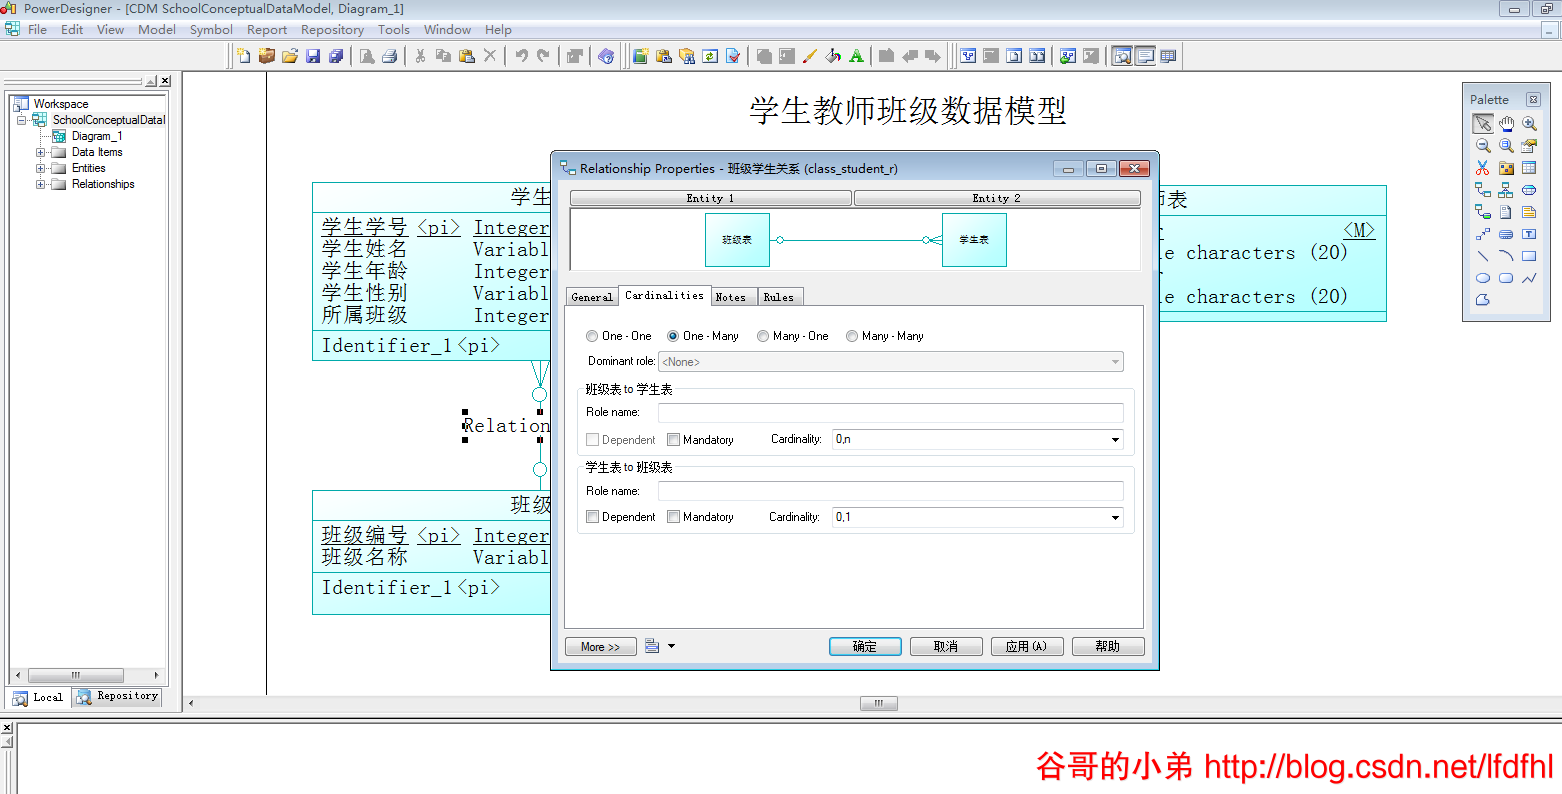Click the Undo toolbar icon

(521, 56)
